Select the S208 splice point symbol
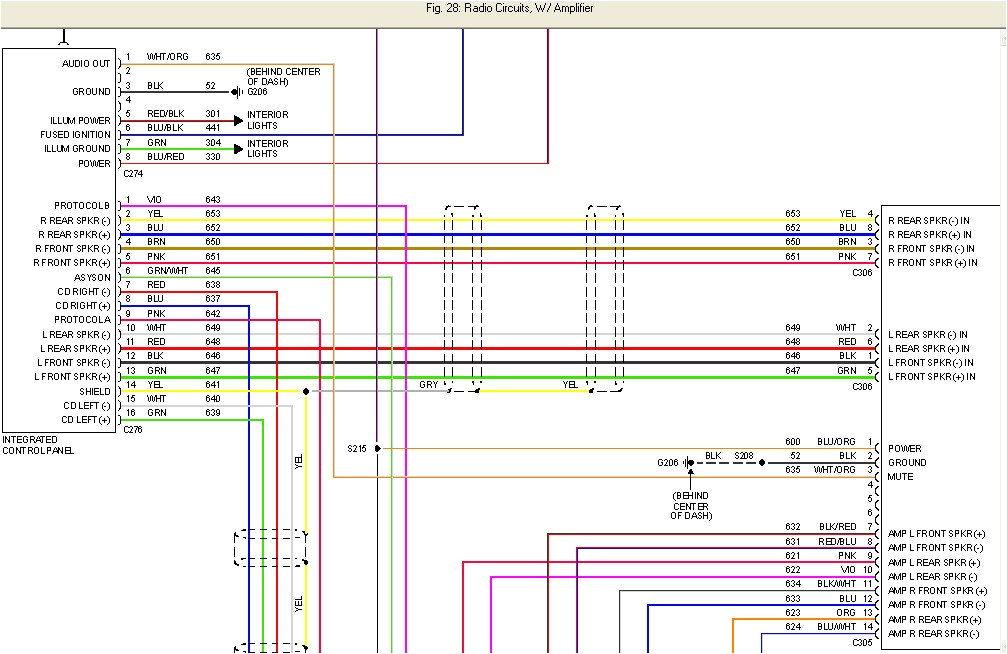This screenshot has width=1007, height=654. [761, 462]
